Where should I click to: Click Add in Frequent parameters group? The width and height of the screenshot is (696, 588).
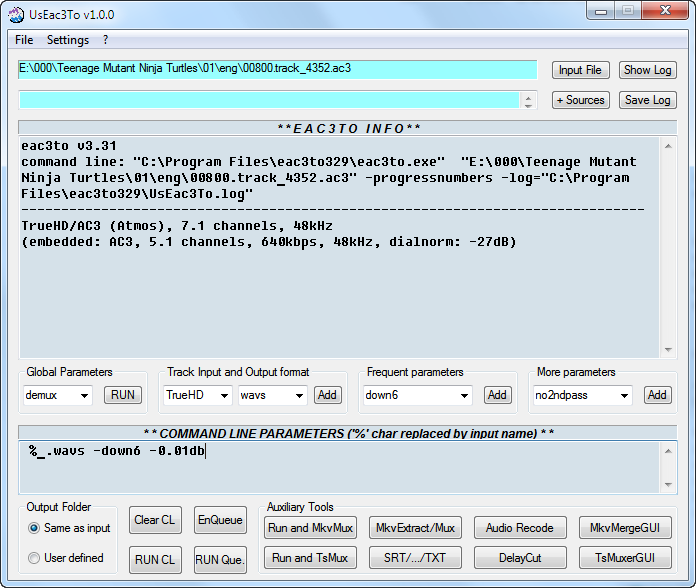click(x=498, y=395)
